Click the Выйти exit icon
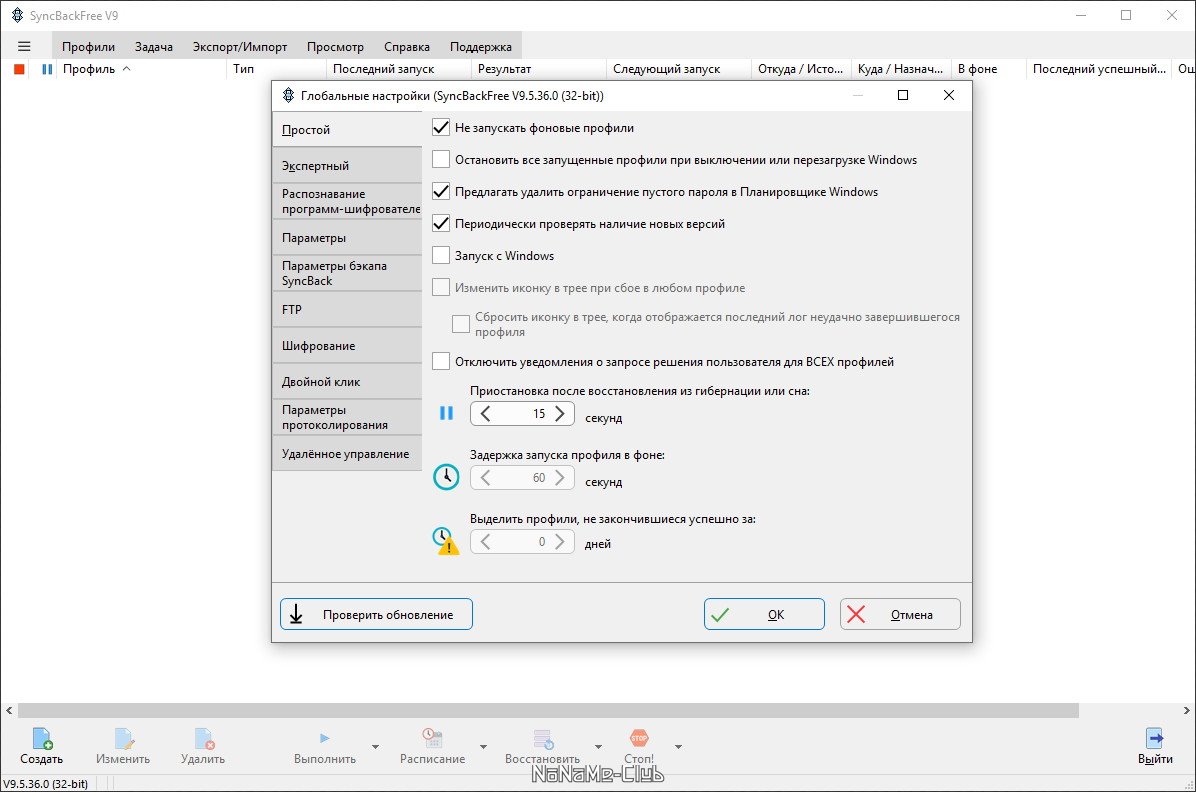Viewport: 1196px width, 792px height. pyautogui.click(x=1155, y=739)
